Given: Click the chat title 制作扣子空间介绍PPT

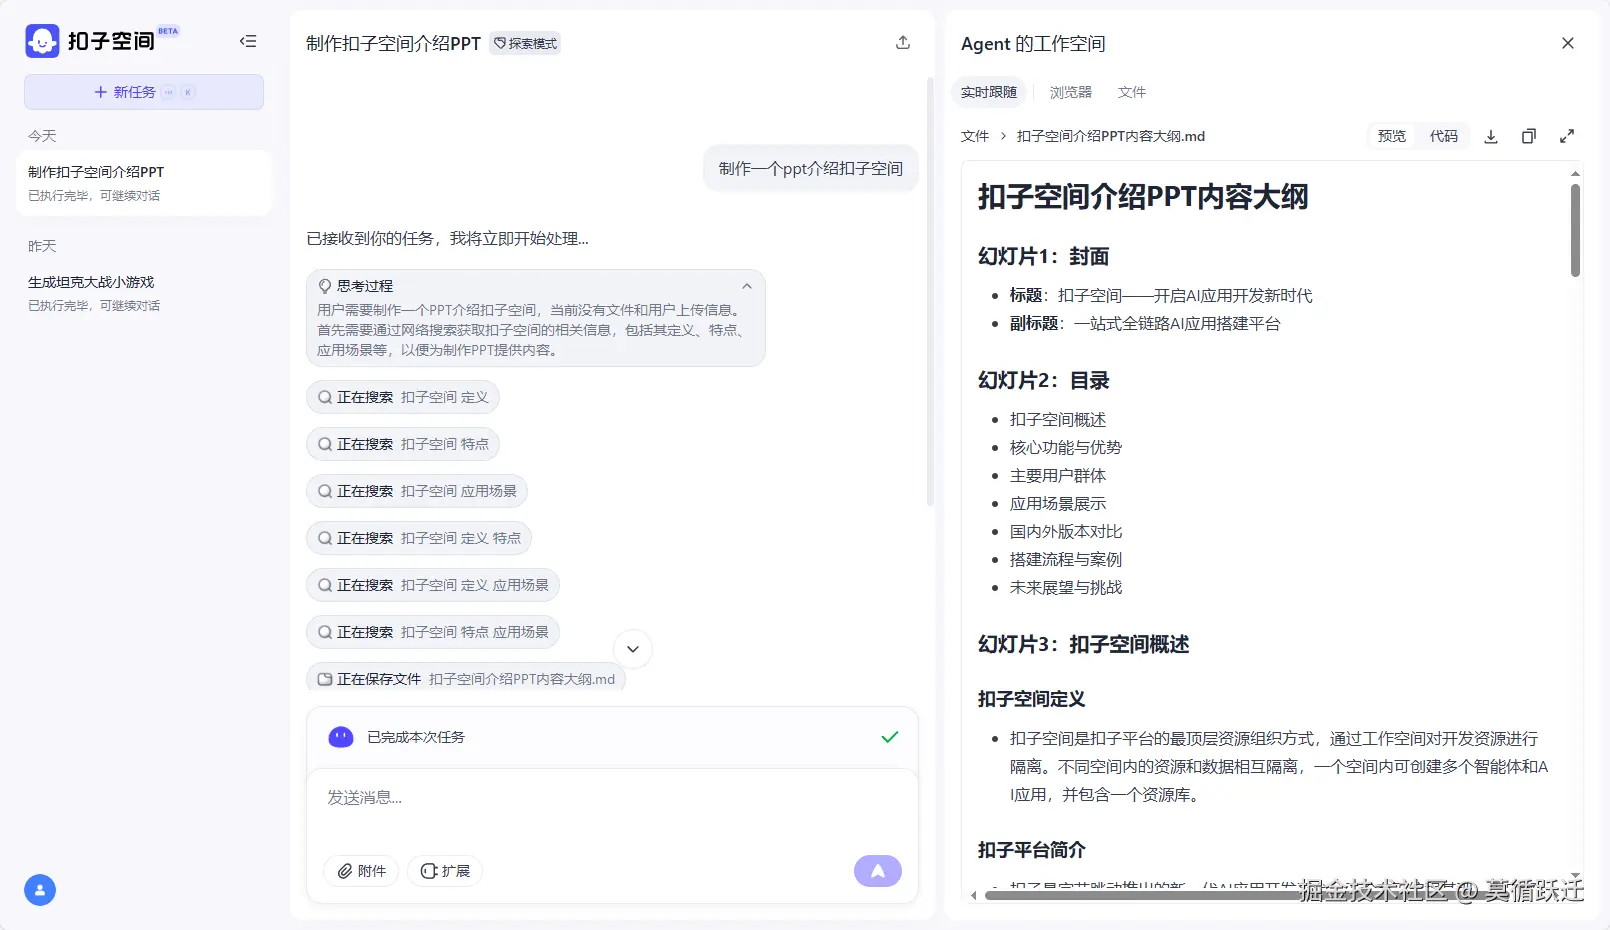Looking at the screenshot, I should (x=393, y=43).
